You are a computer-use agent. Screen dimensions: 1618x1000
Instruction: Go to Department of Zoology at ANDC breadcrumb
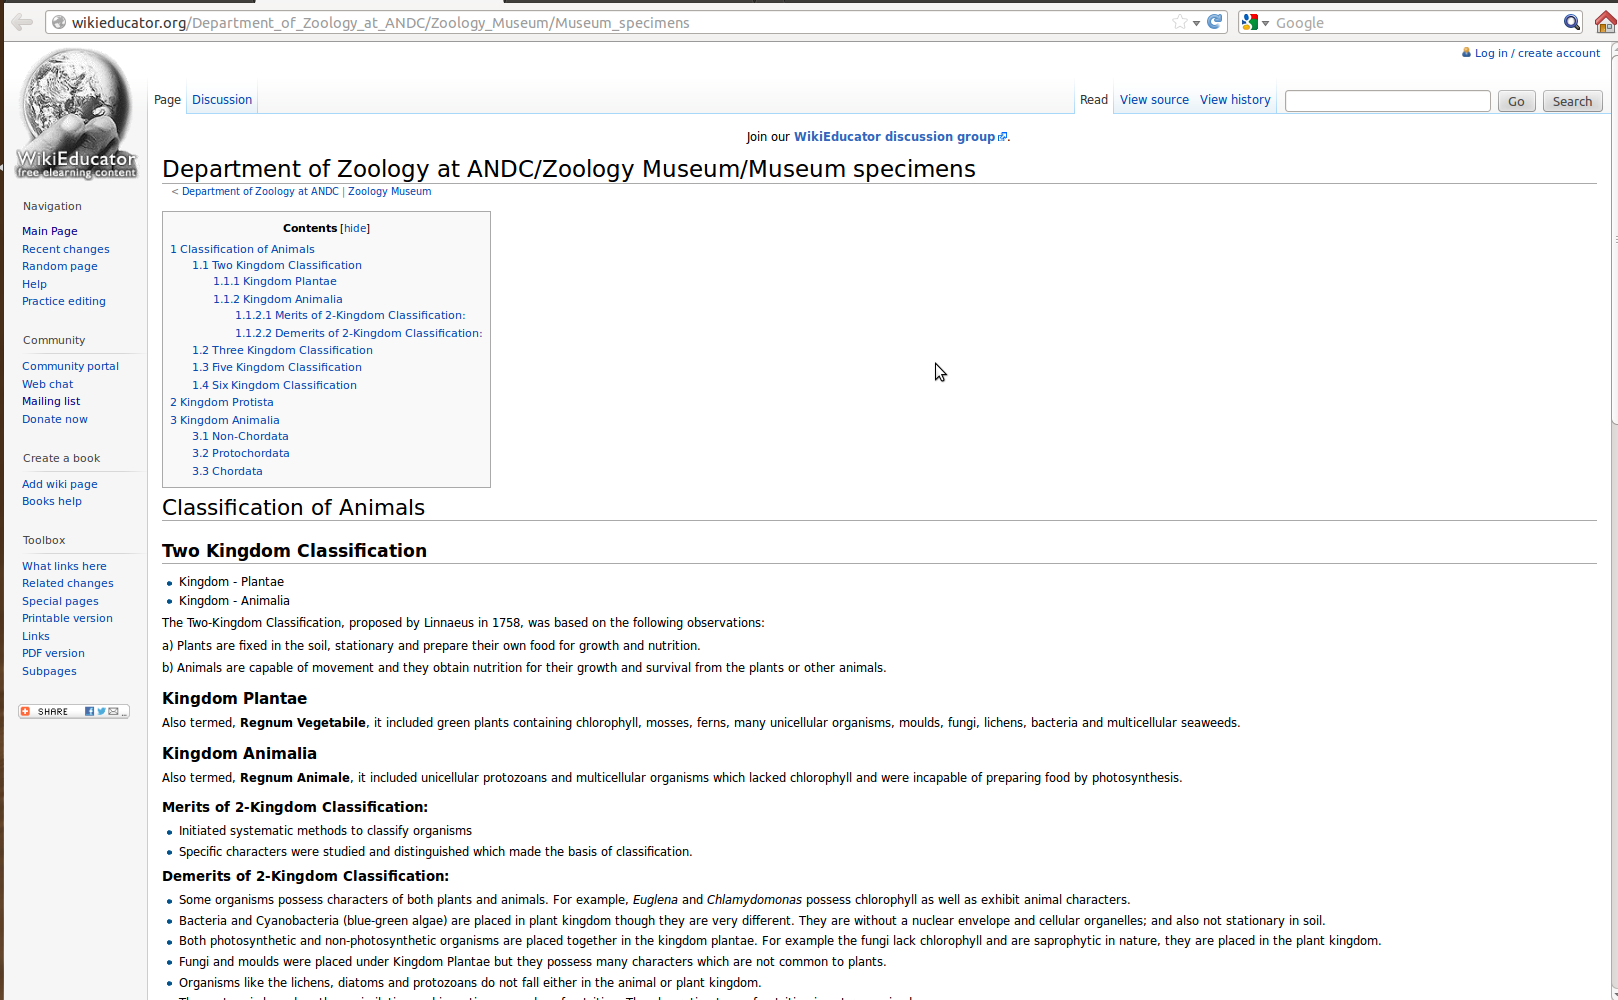[x=260, y=191]
